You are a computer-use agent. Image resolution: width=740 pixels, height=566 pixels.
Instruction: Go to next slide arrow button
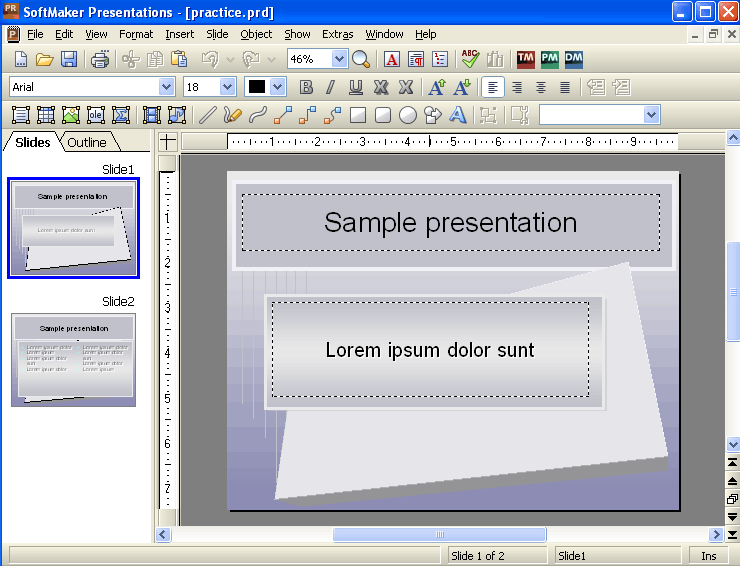click(x=732, y=517)
